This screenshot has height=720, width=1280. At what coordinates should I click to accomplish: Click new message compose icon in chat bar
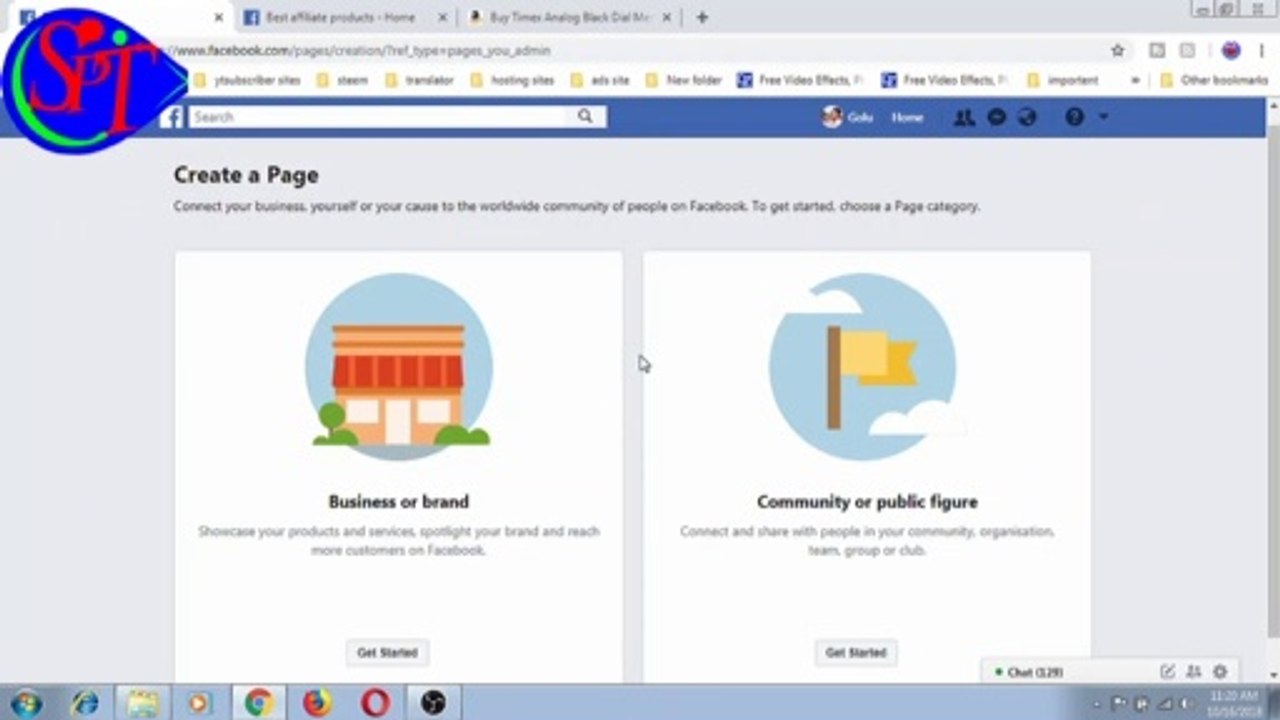(x=1167, y=672)
